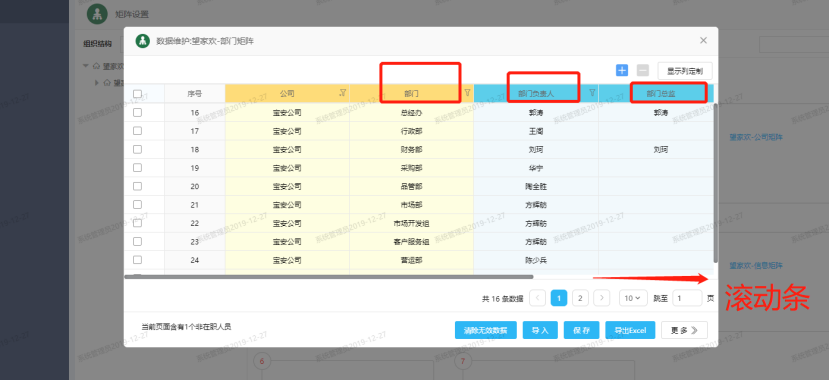Click the 采购部 department cell
The height and width of the screenshot is (381, 830).
pyautogui.click(x=412, y=168)
